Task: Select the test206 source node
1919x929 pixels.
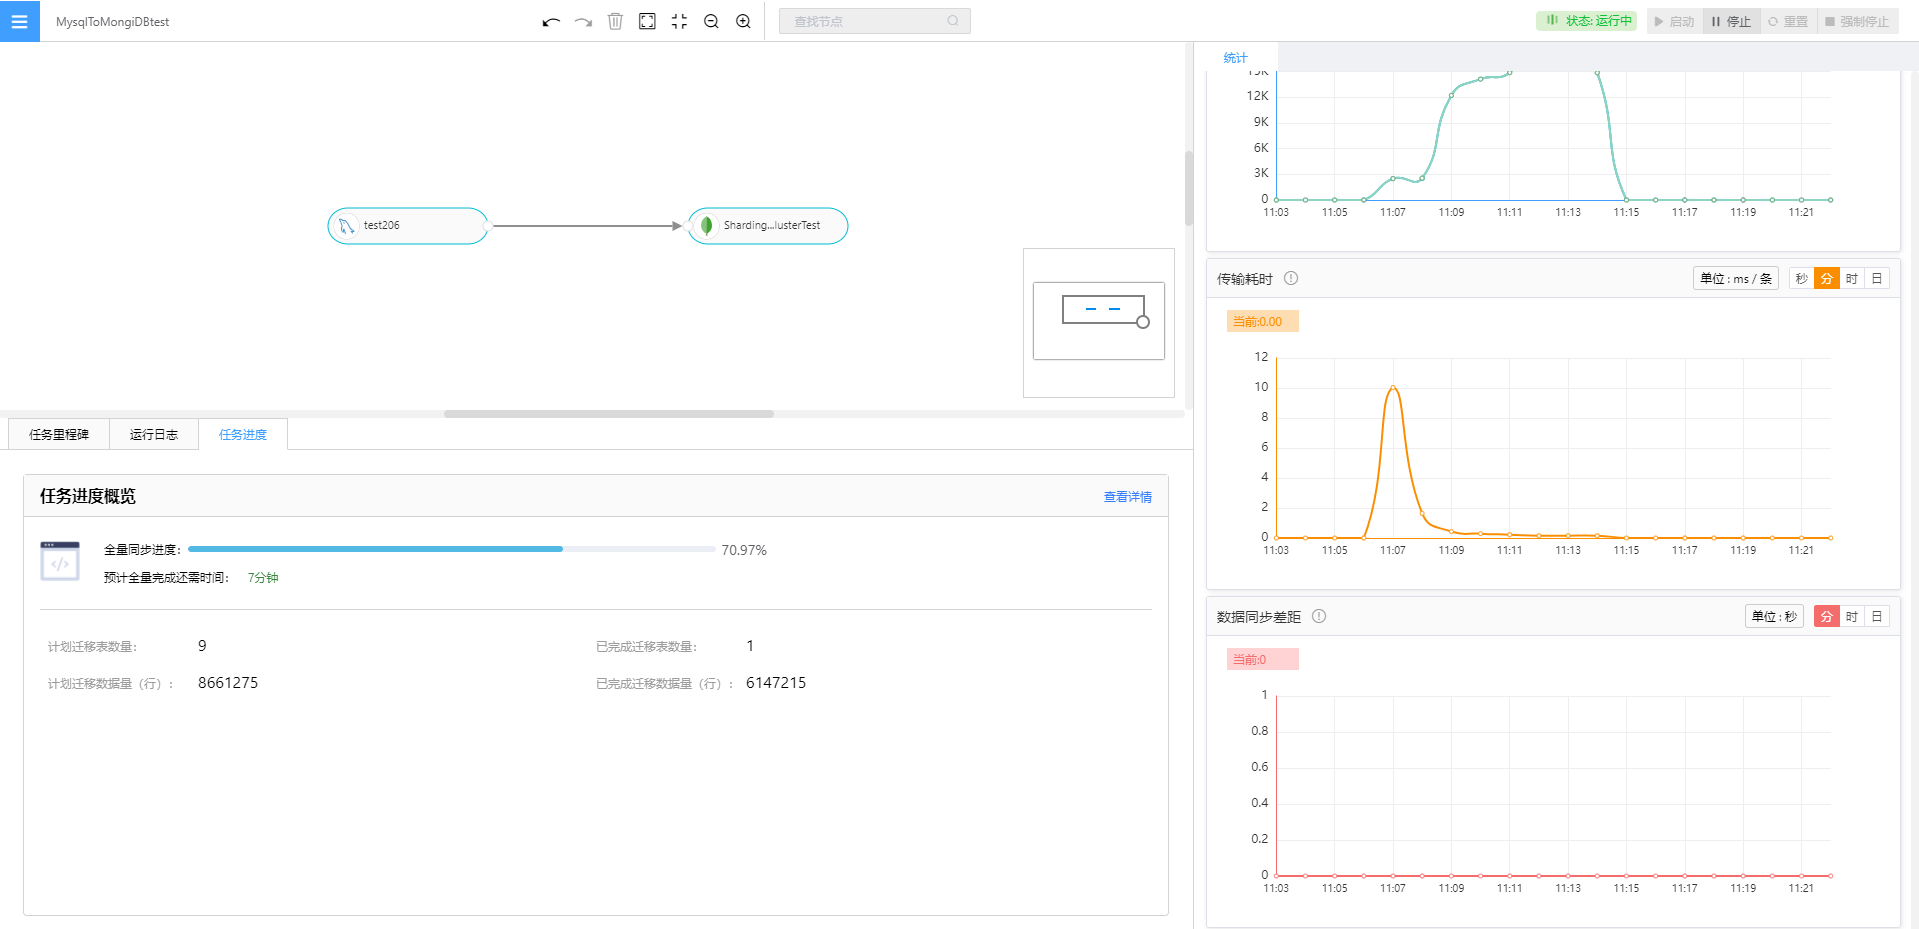Action: point(408,226)
